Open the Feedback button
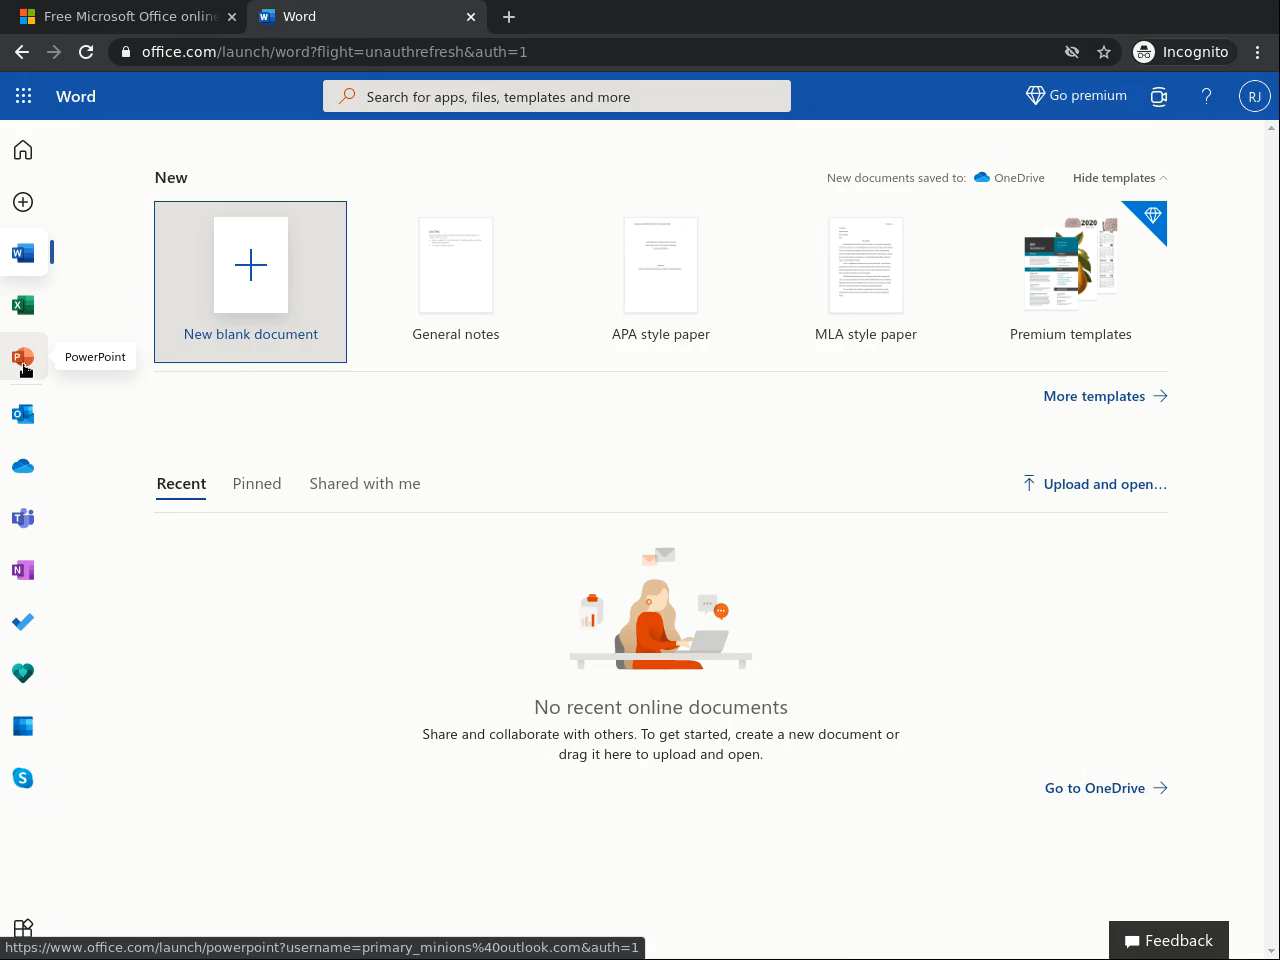The image size is (1280, 960). click(x=1169, y=941)
